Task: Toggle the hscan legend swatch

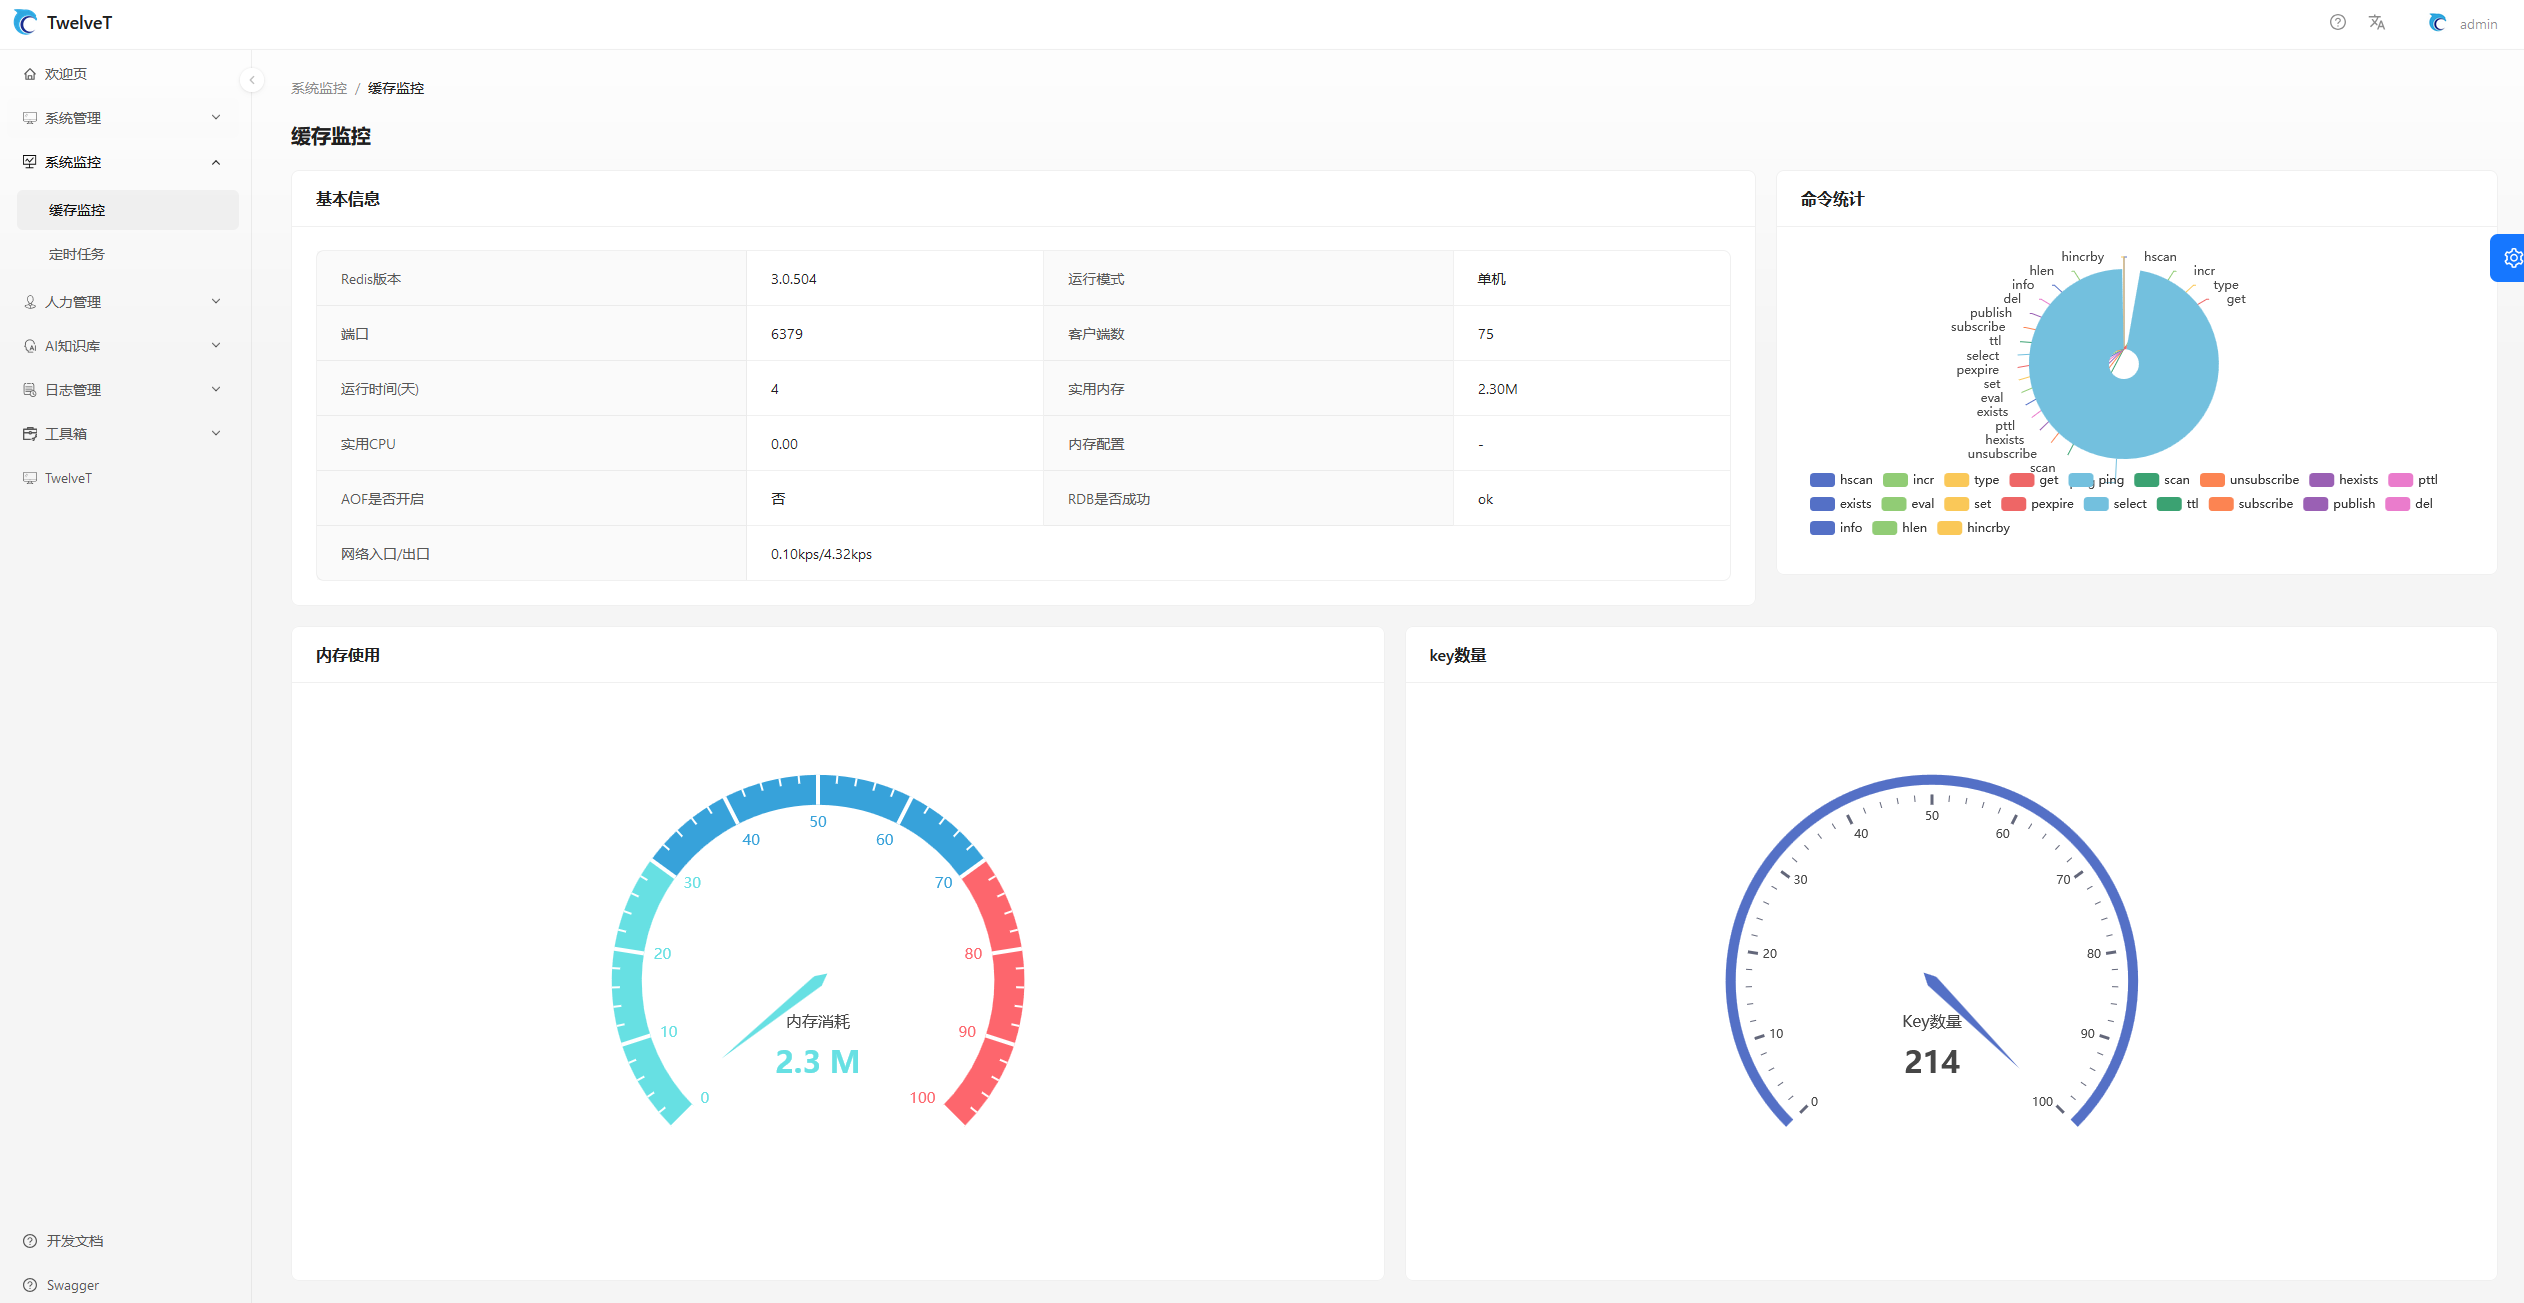Action: pyautogui.click(x=1822, y=480)
